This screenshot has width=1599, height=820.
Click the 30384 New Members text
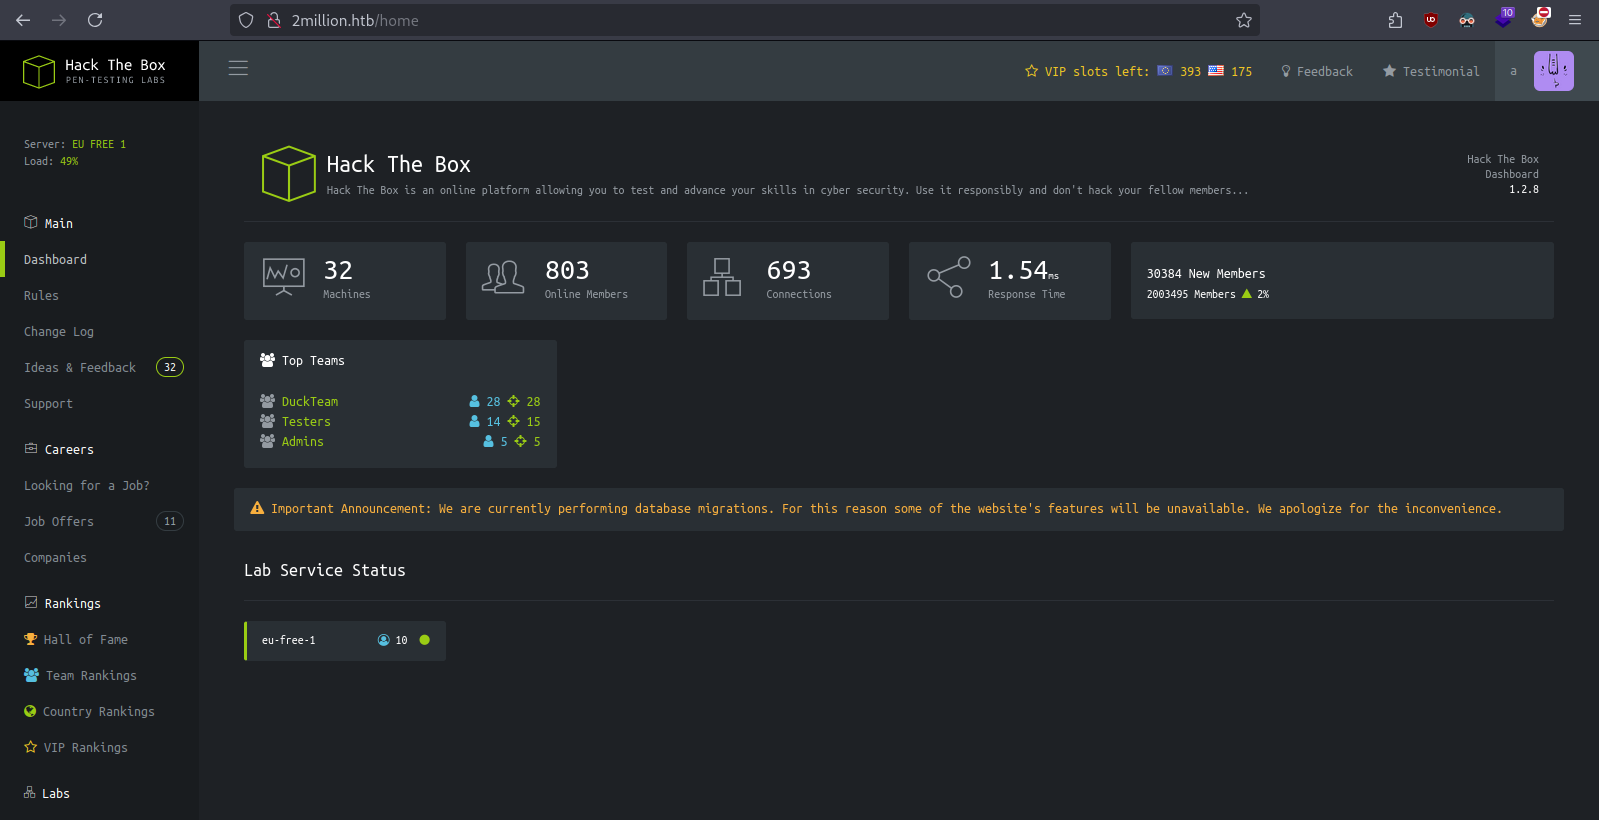point(1206,273)
